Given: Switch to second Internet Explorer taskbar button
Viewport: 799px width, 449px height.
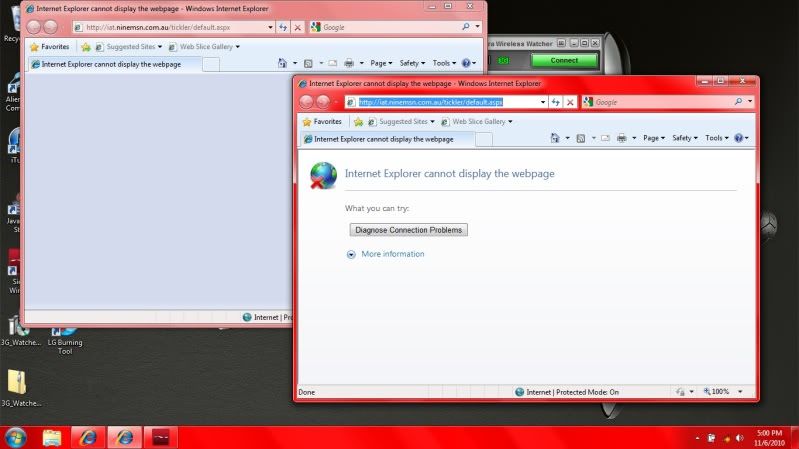Looking at the screenshot, I should point(124,438).
